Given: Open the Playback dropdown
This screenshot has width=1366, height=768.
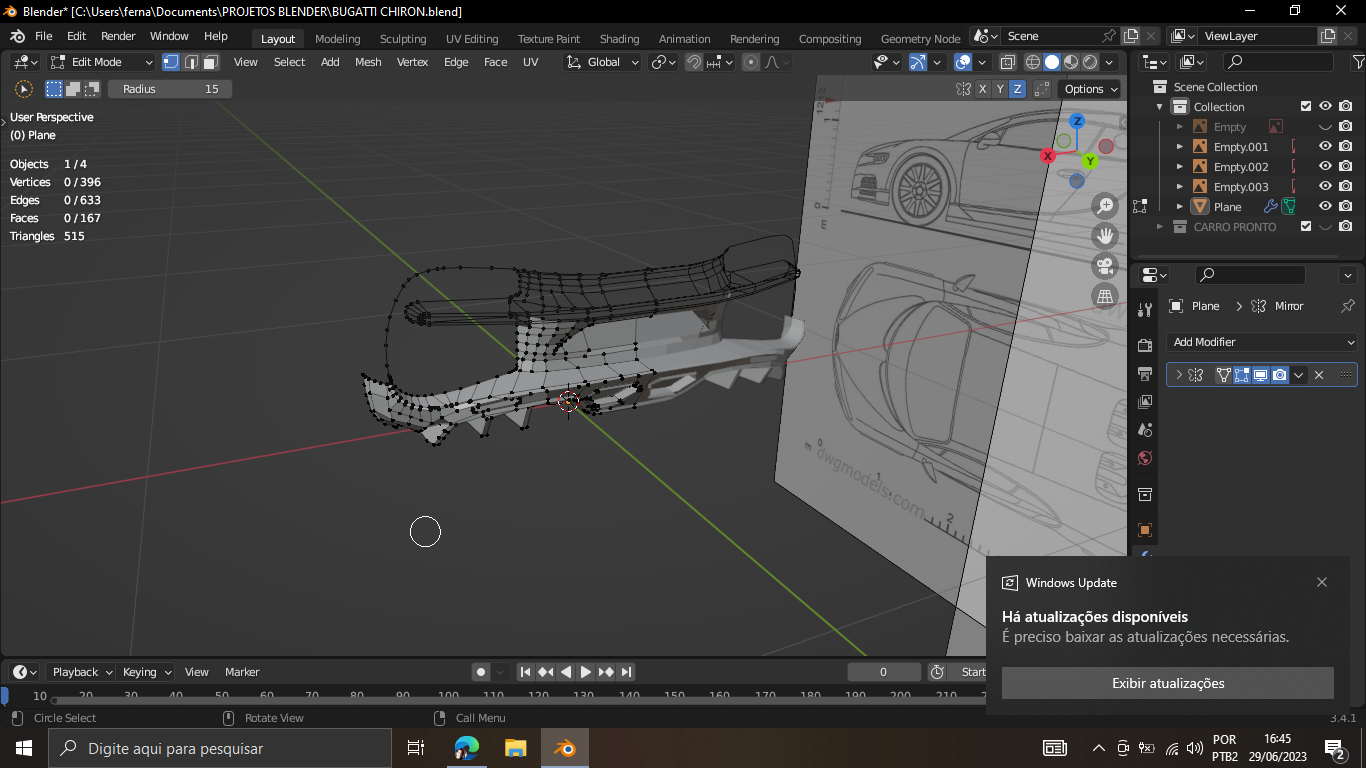Looking at the screenshot, I should 81,672.
